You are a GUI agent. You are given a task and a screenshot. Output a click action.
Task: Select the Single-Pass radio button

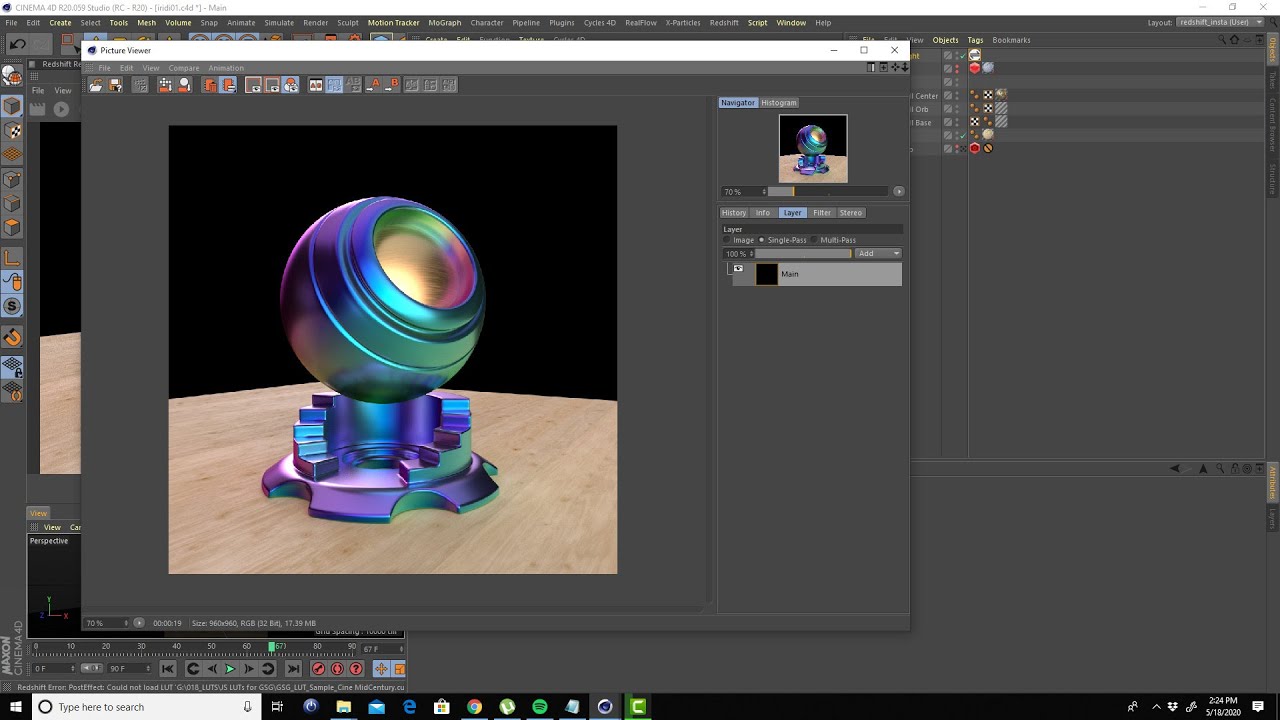click(762, 240)
